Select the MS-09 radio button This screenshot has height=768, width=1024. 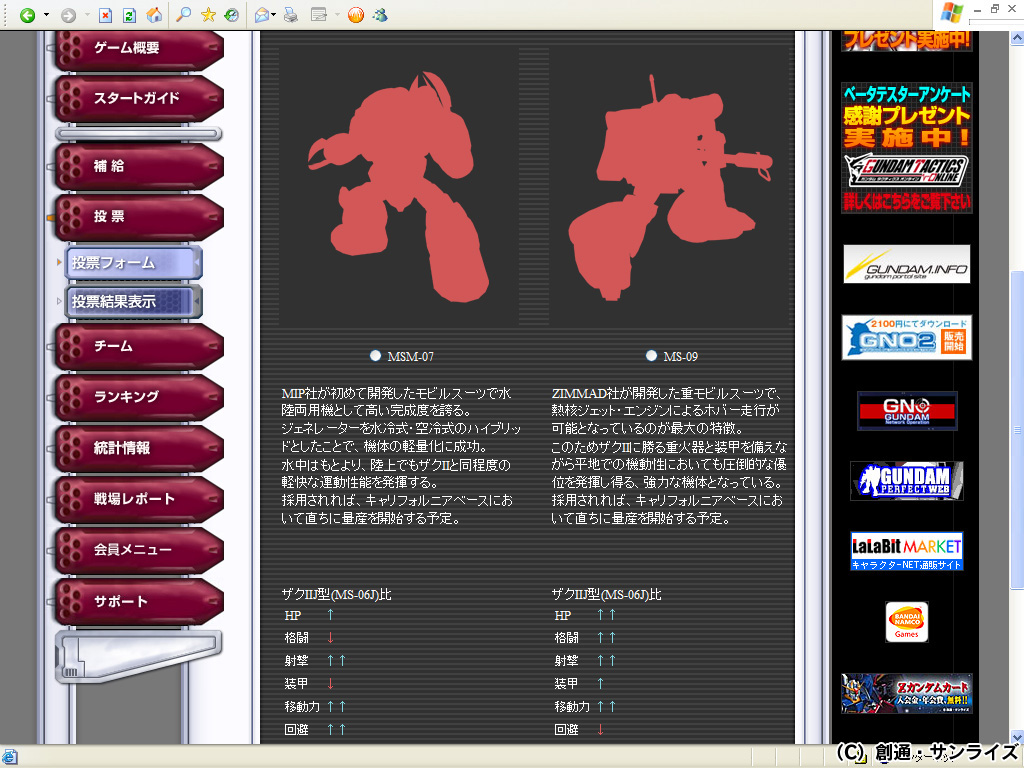pos(651,356)
